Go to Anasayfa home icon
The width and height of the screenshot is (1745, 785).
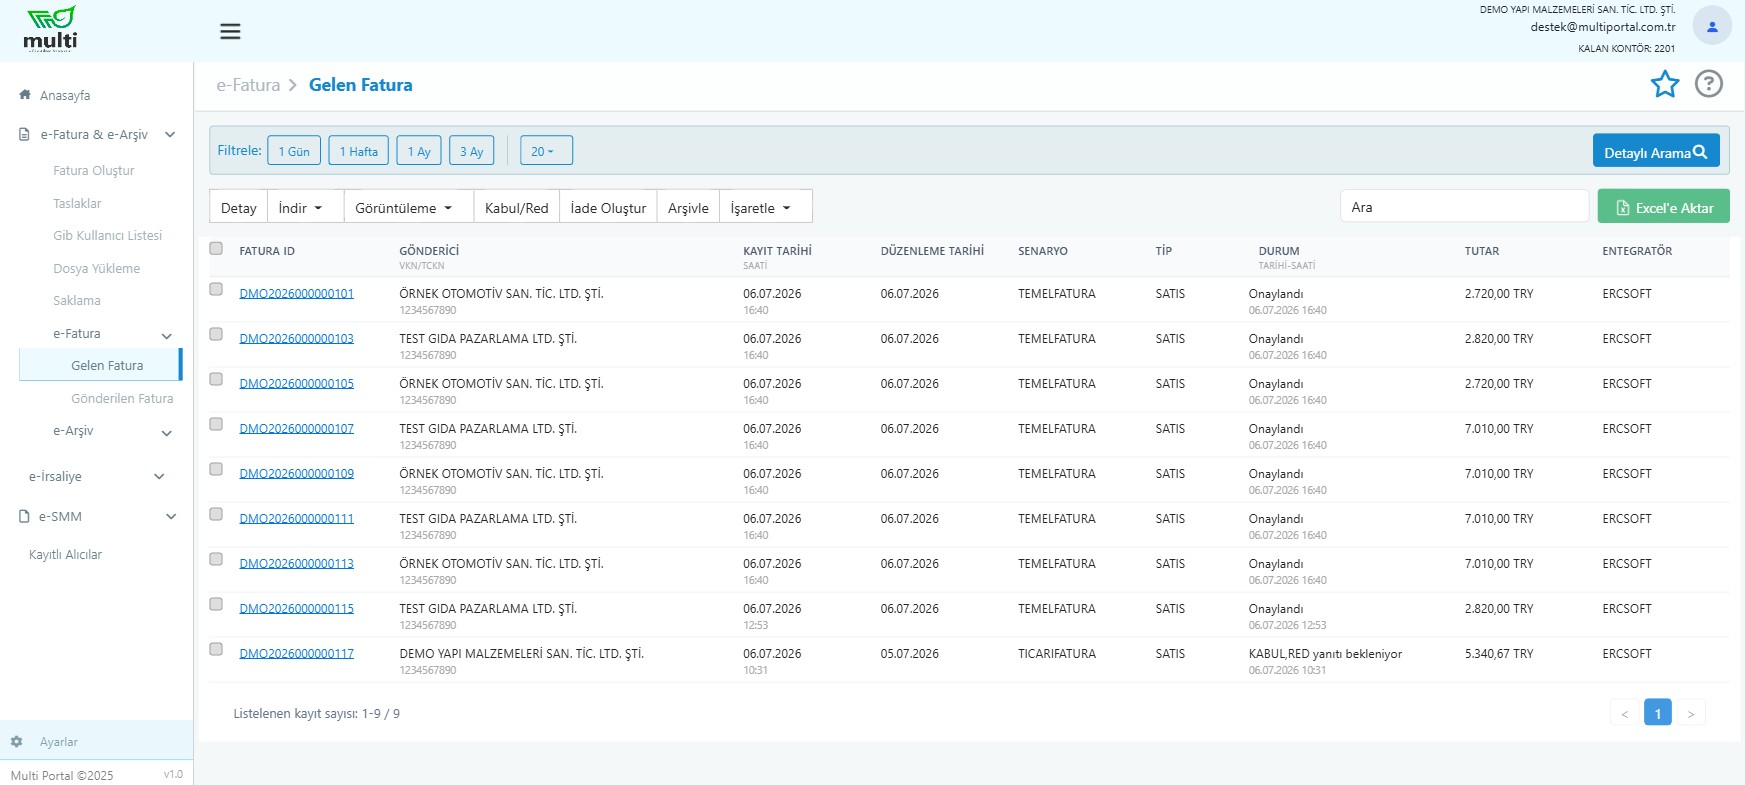pos(25,95)
